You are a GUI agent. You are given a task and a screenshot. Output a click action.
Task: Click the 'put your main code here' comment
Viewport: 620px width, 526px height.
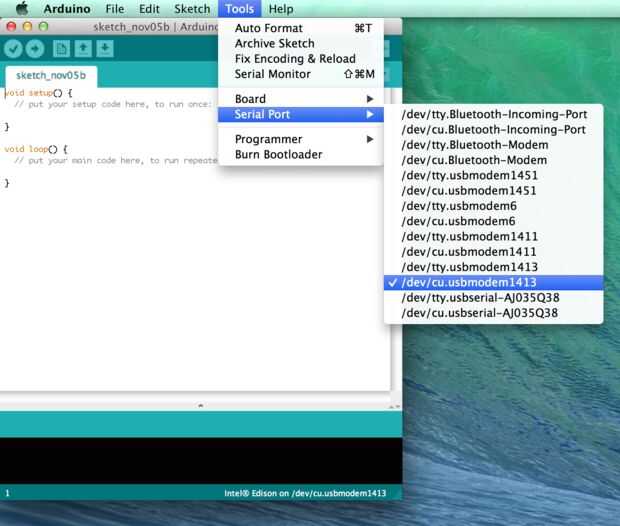pos(115,161)
